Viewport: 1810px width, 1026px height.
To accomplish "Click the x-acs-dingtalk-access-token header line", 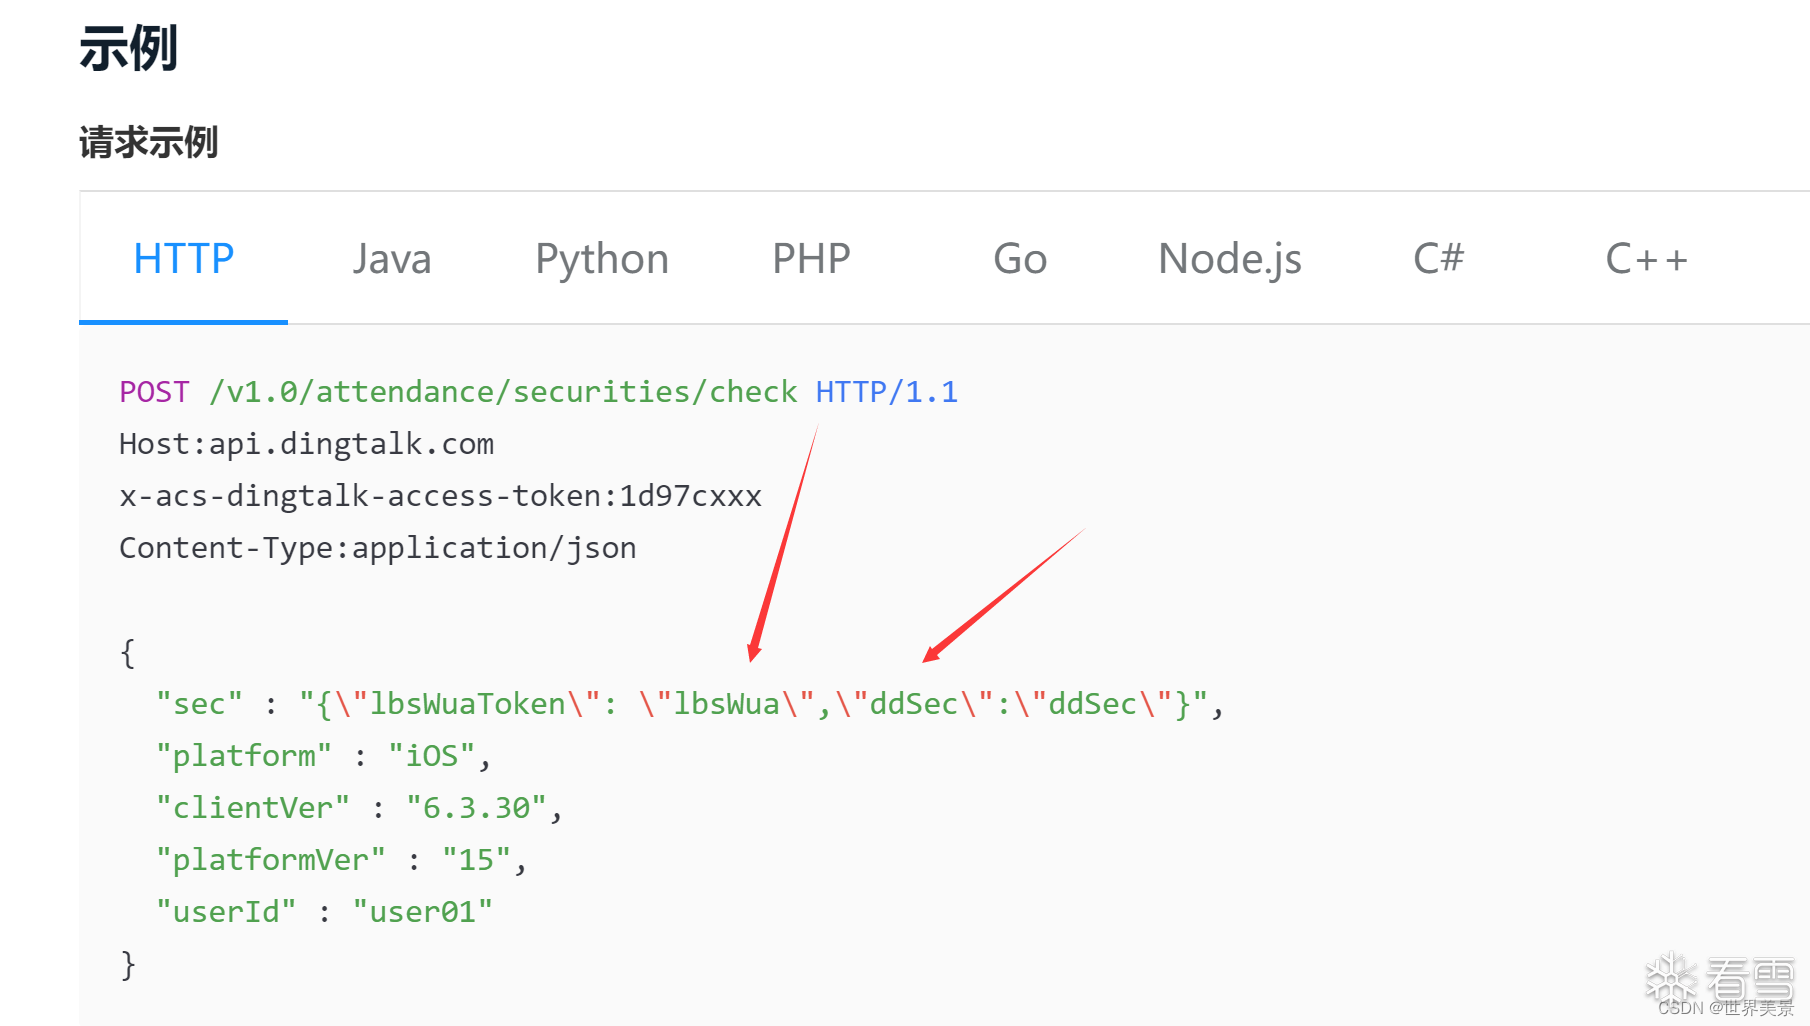I will 440,496.
